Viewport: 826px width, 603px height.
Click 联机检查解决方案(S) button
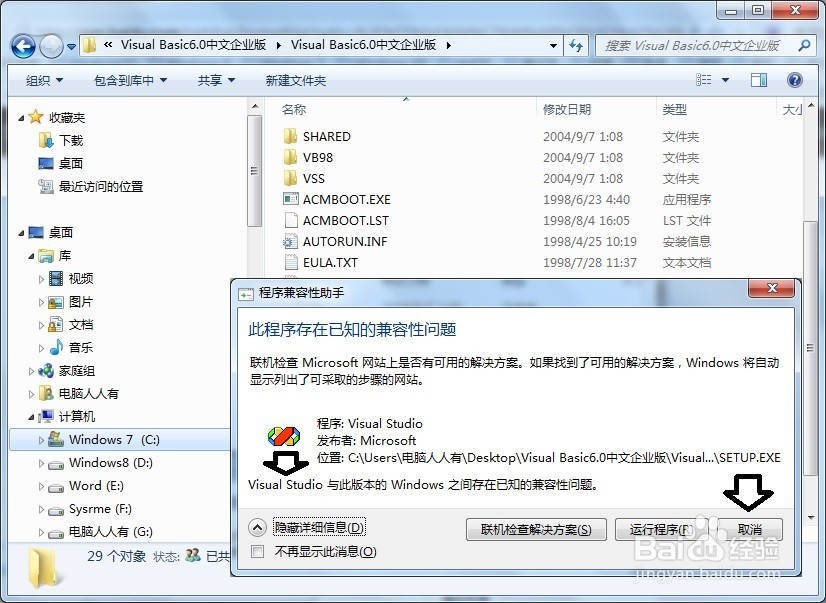(x=536, y=530)
